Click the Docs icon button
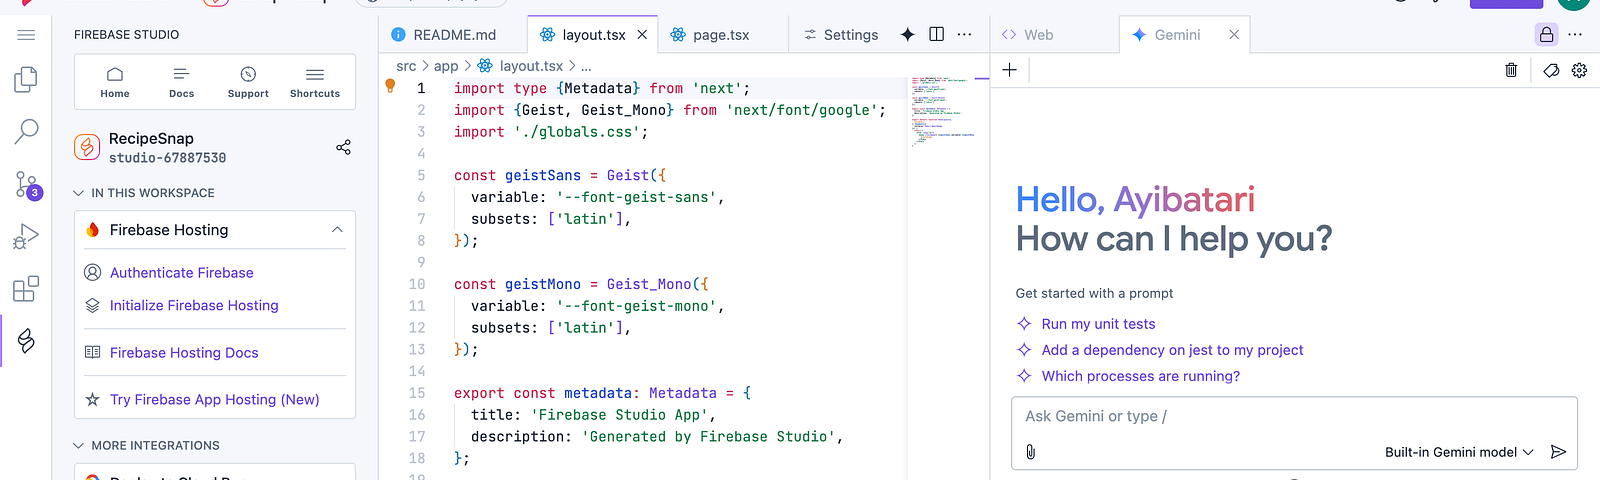Screen dimensions: 1600x480 (181, 82)
